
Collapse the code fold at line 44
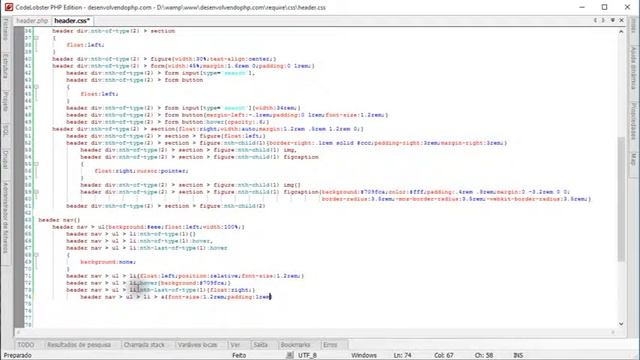(x=36, y=87)
